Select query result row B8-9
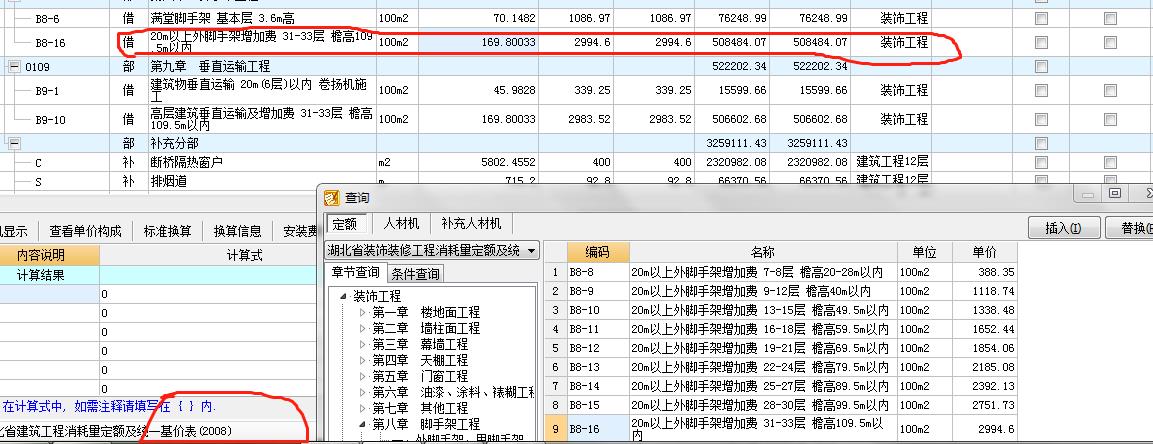The width and height of the screenshot is (1153, 444). (781, 291)
